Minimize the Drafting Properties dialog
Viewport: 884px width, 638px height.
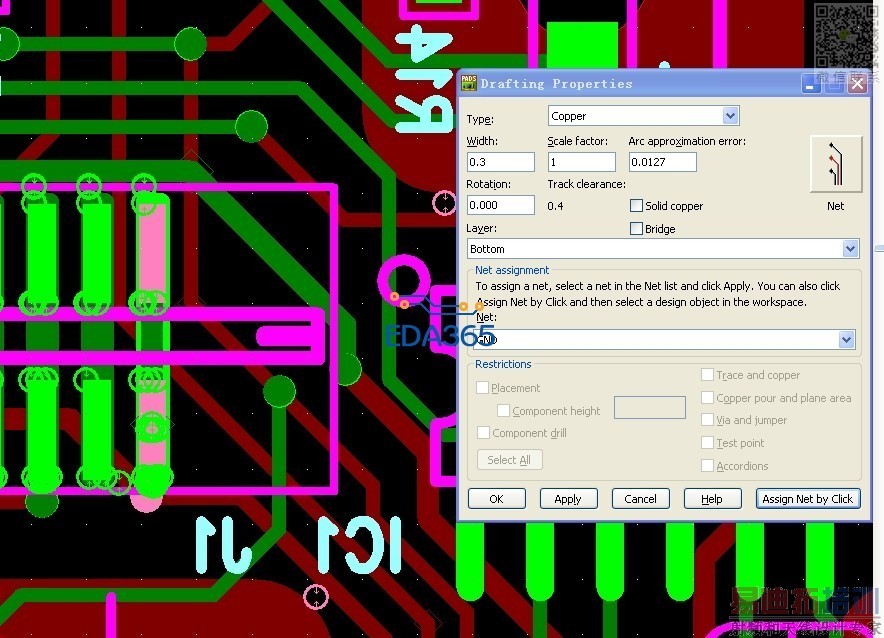[x=810, y=84]
